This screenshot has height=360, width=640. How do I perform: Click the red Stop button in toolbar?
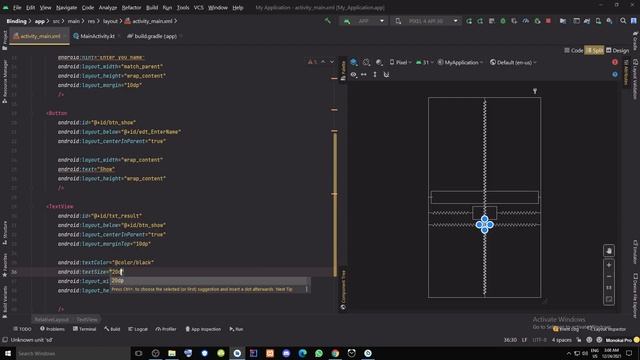pos(549,21)
